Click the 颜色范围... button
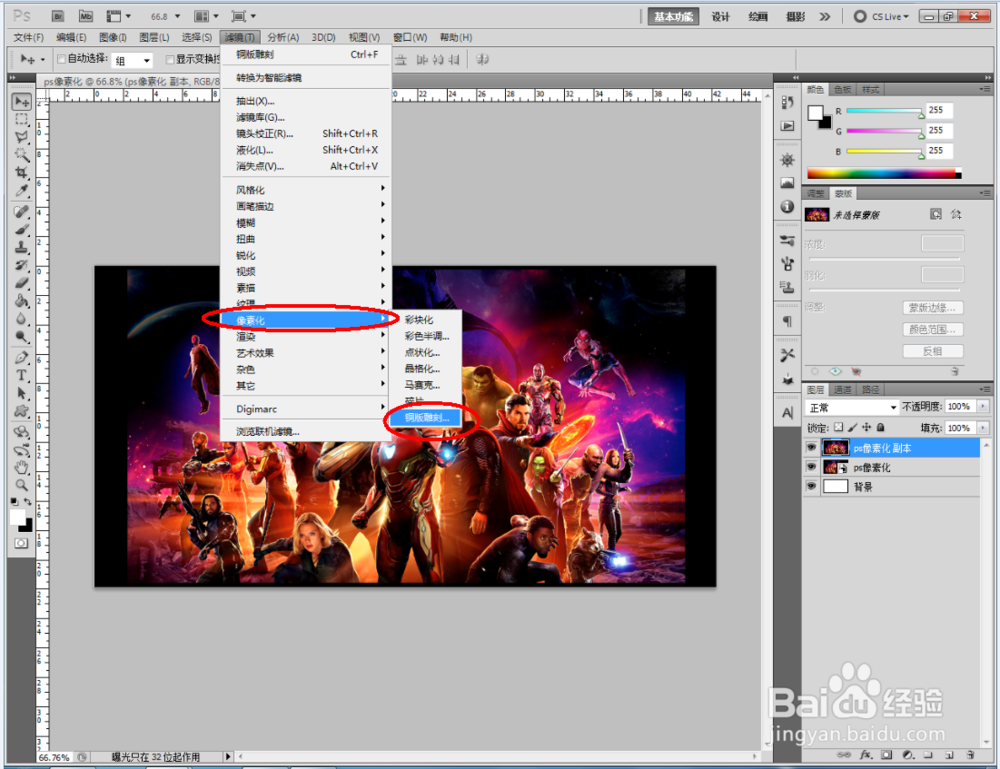The width and height of the screenshot is (1000, 769). 933,330
